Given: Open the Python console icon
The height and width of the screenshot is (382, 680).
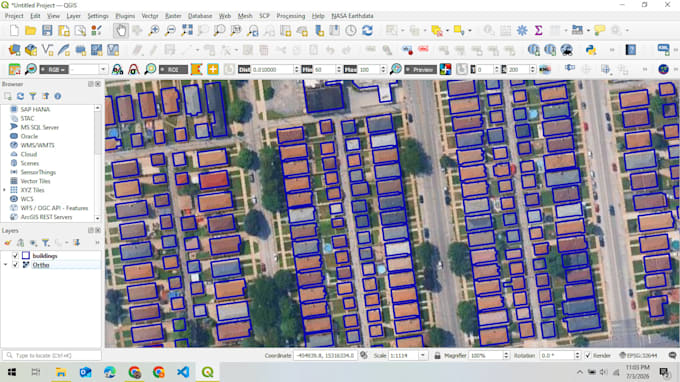Looking at the screenshot, I should click(x=591, y=50).
